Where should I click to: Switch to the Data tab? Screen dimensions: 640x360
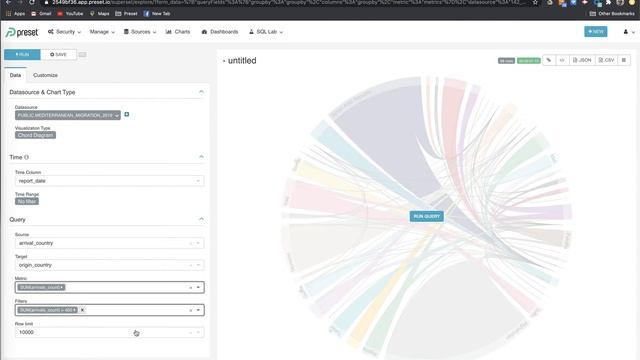coord(16,75)
